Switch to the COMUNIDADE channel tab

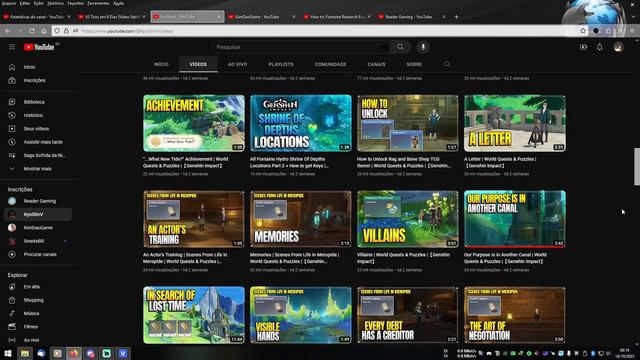[330, 64]
